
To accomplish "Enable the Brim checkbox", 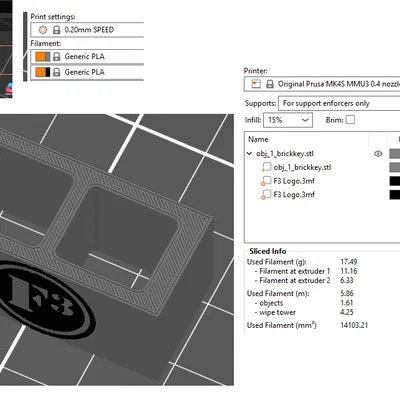I will click(350, 120).
